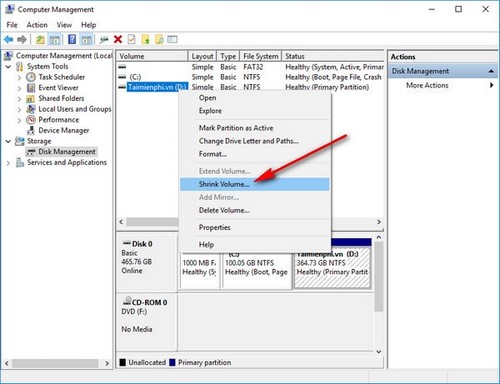Click the list view settings icon in toolbar
The width and height of the screenshot is (500, 384).
click(x=172, y=40)
